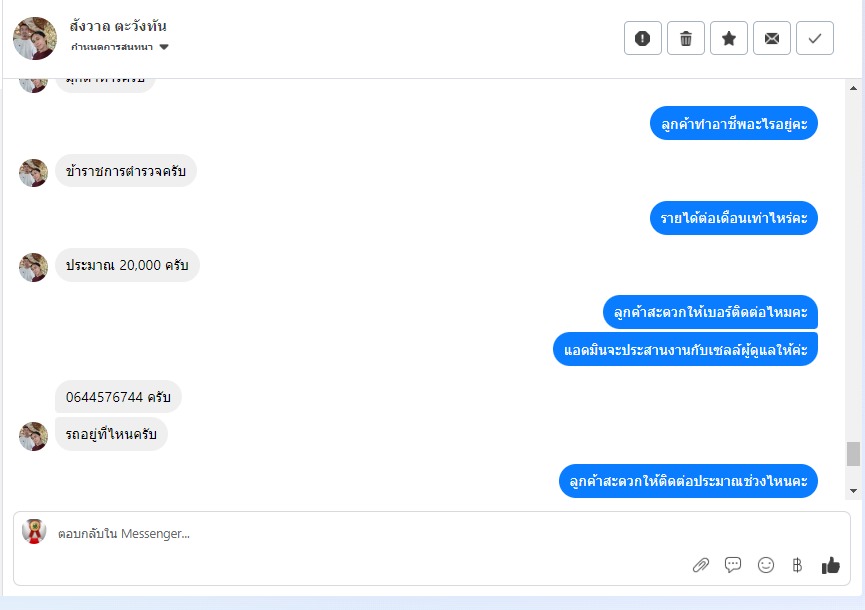
Task: Attach a file with the paperclip icon
Action: coord(701,565)
